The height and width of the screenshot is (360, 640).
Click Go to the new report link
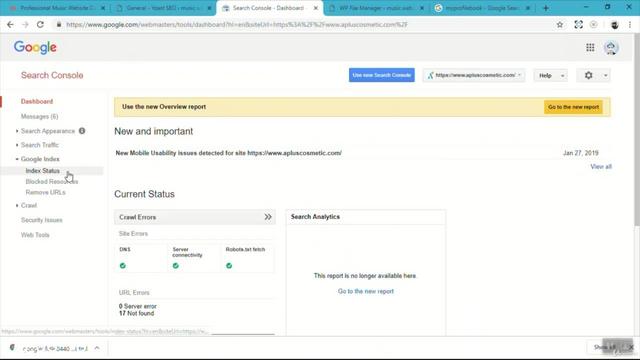pos(366,291)
